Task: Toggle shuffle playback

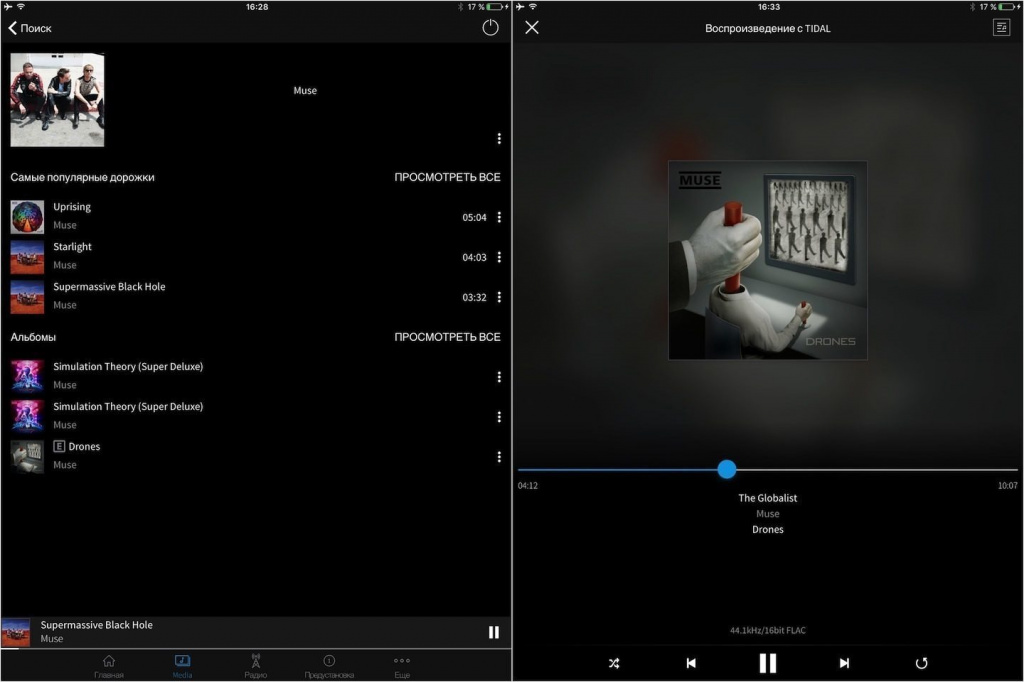Action: coord(614,663)
